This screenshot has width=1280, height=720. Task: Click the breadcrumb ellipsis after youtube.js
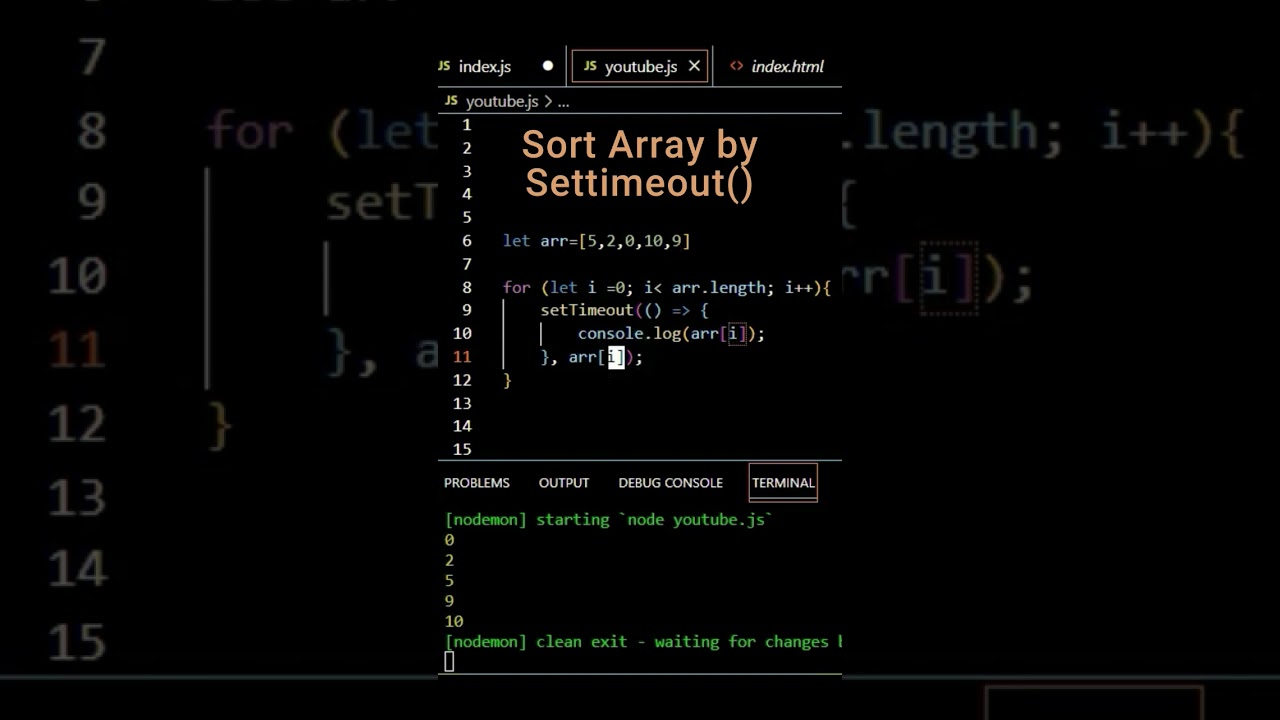pos(563,102)
